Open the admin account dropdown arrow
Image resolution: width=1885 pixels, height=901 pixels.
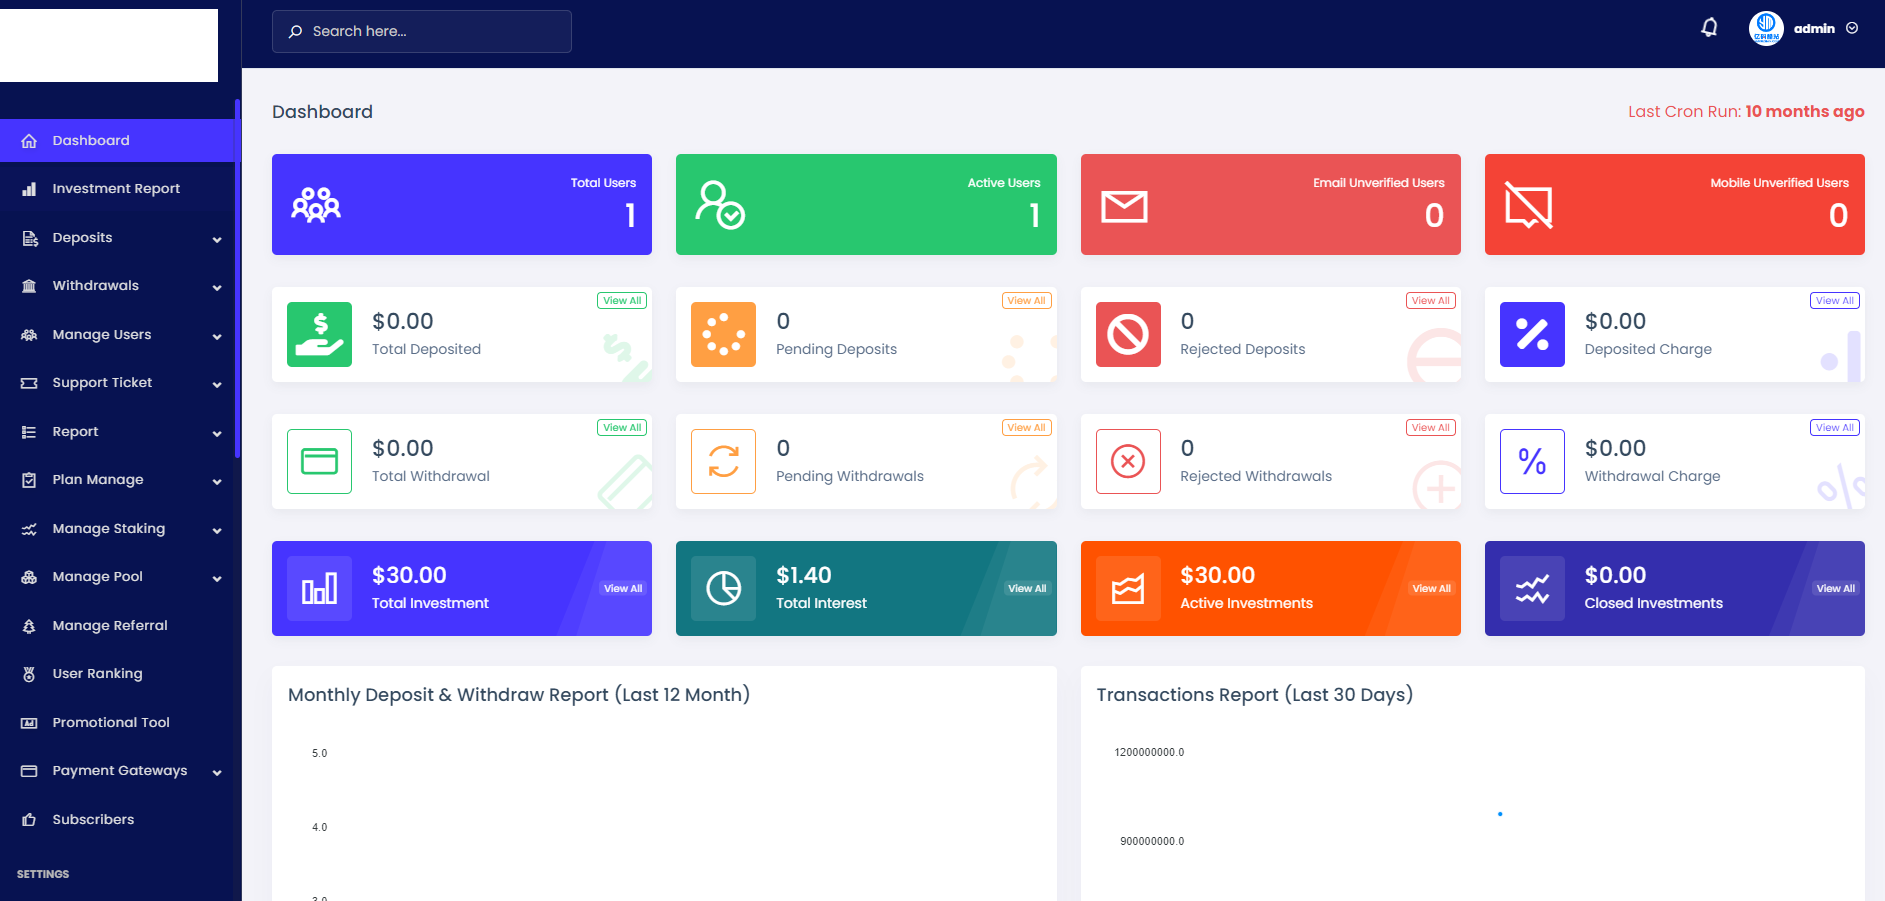tap(1852, 28)
